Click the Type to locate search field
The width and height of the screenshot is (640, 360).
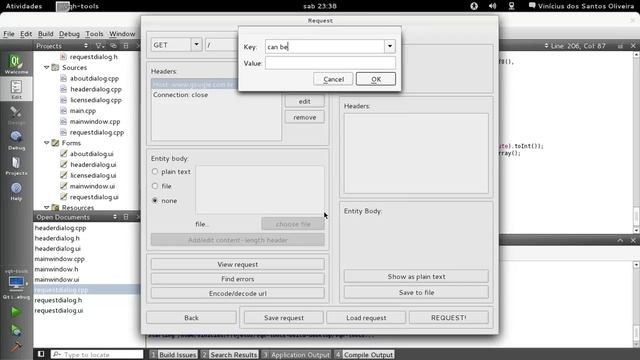pos(97,354)
